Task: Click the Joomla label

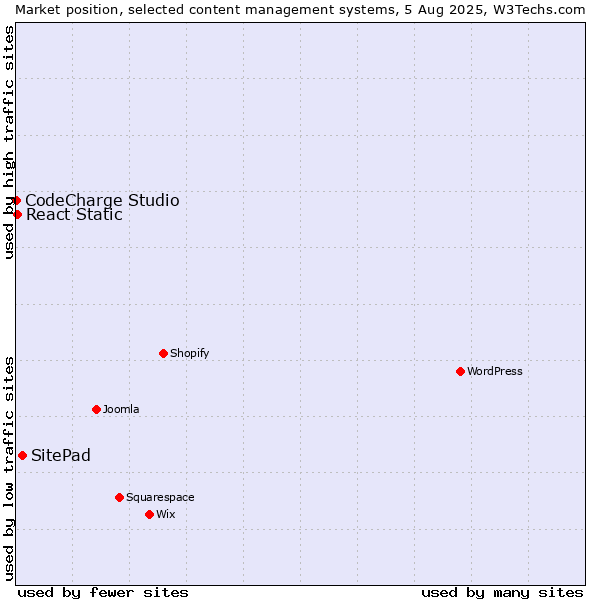Action: coord(121,409)
